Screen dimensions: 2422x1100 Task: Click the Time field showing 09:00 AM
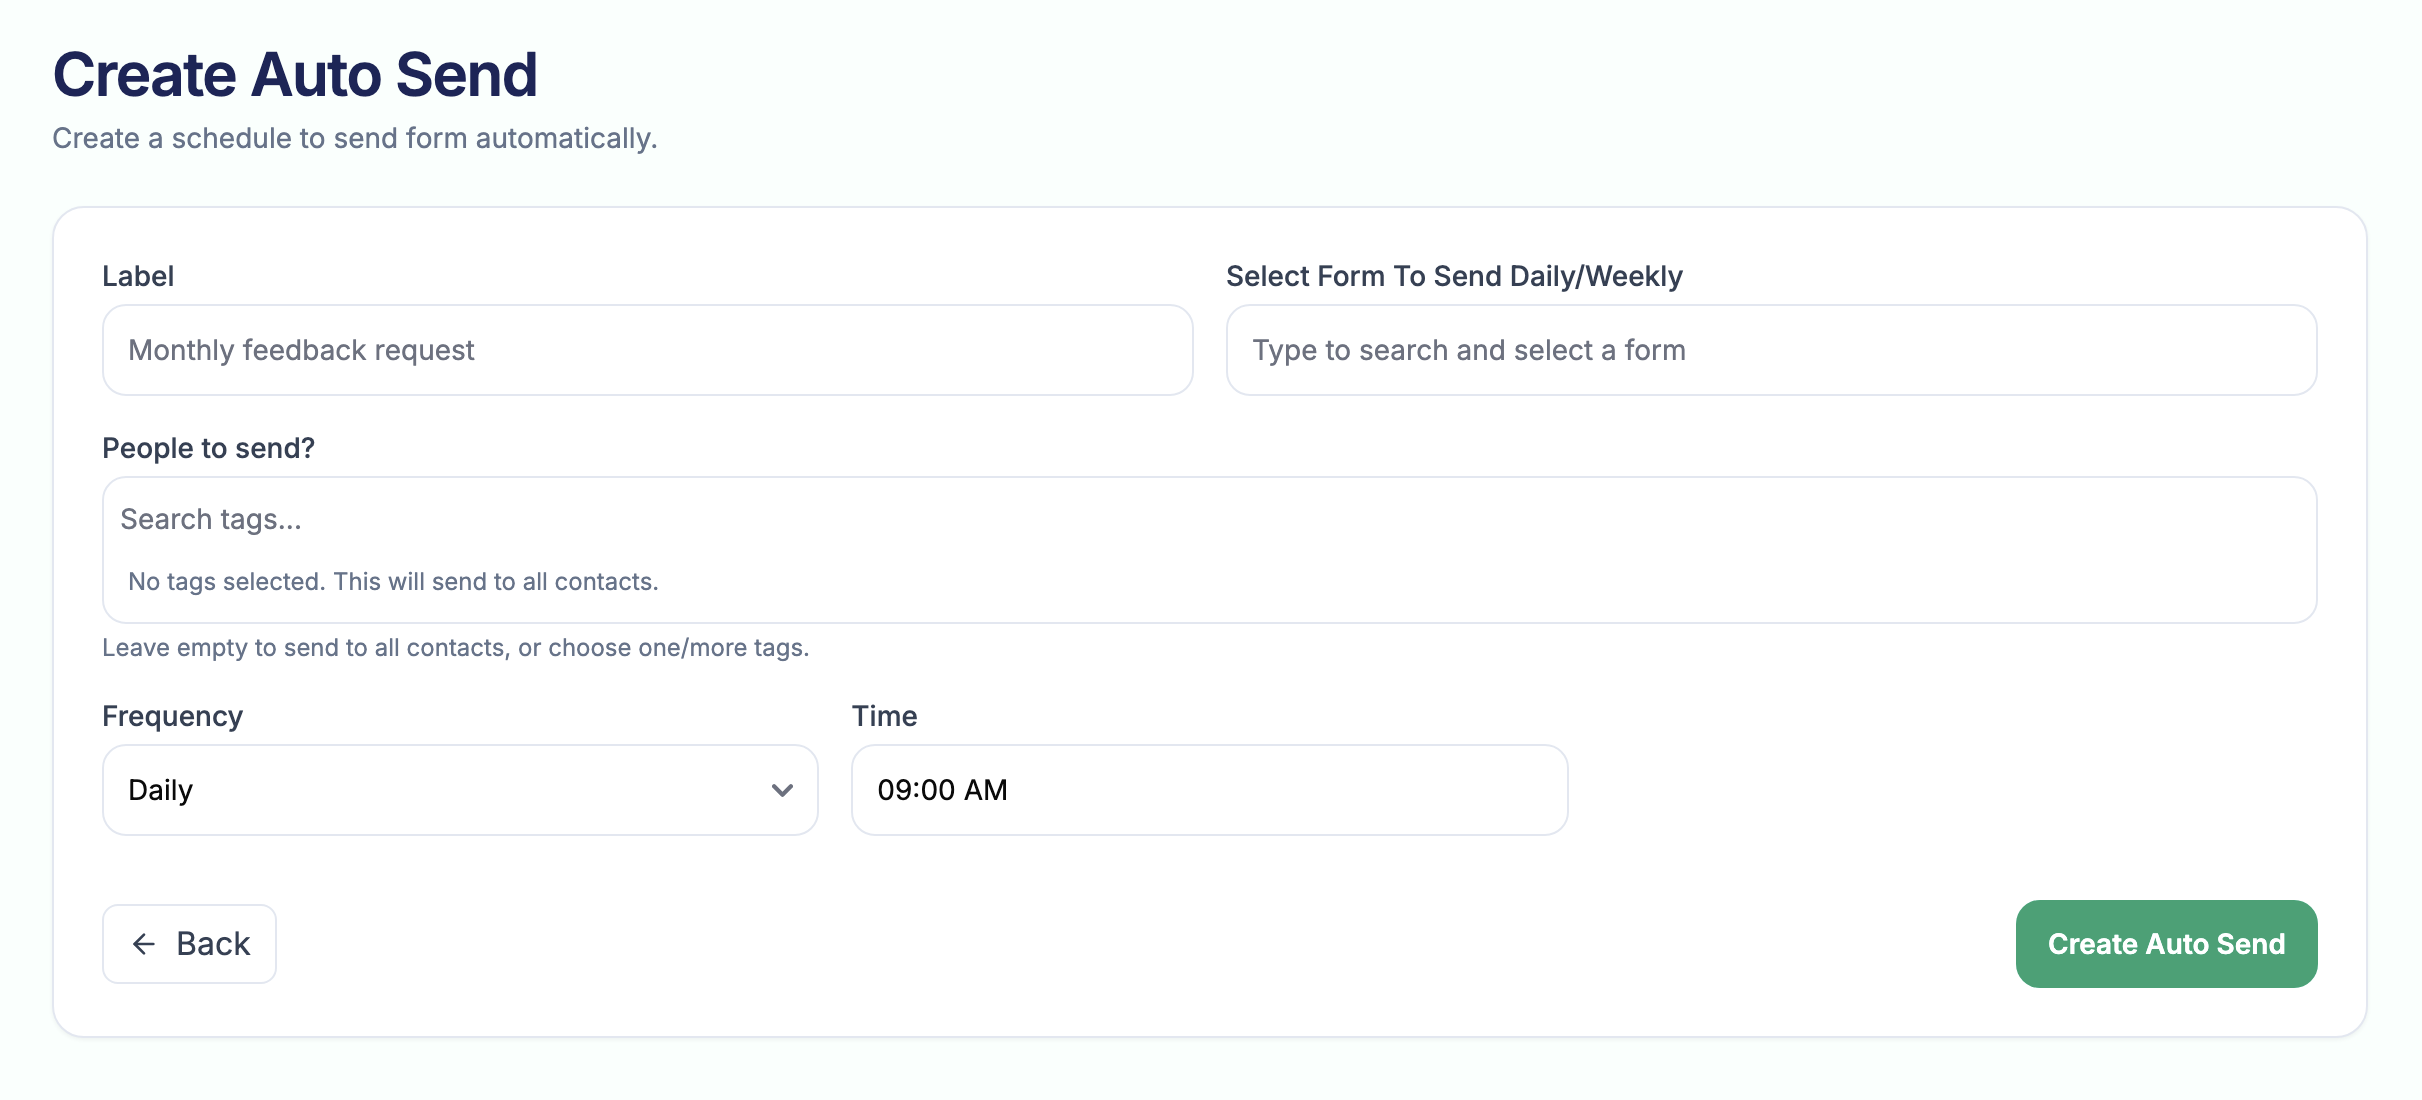[1208, 790]
